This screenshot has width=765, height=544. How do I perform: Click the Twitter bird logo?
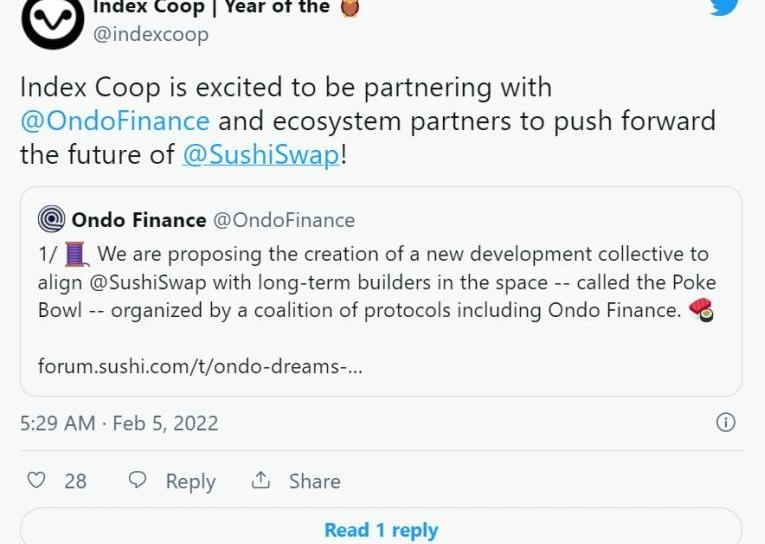tap(726, 6)
